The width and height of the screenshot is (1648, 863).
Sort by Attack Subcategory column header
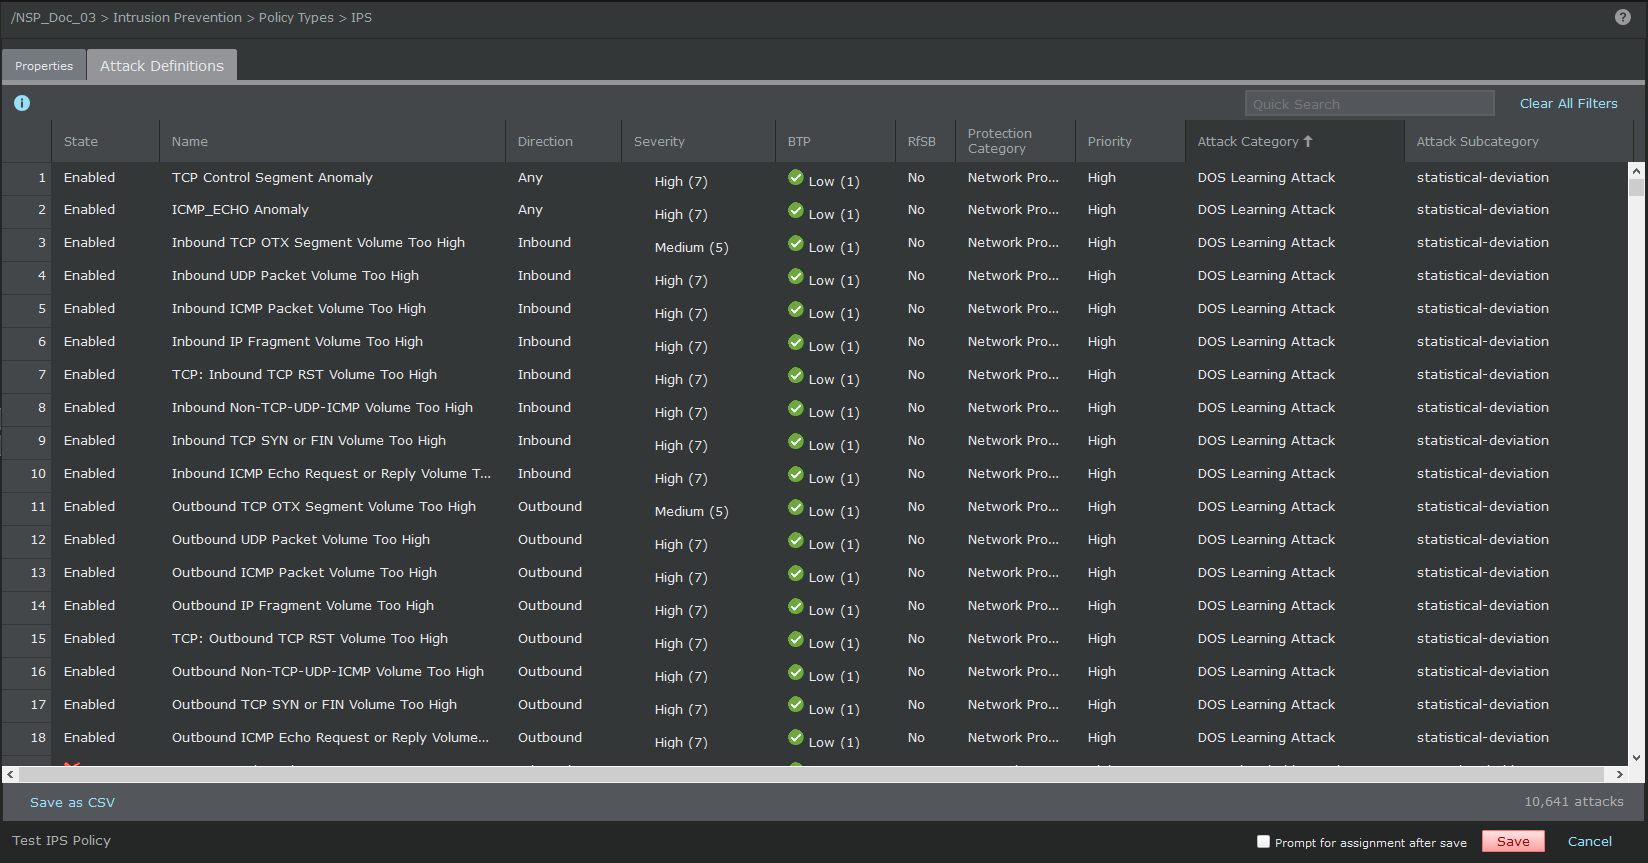coord(1518,141)
